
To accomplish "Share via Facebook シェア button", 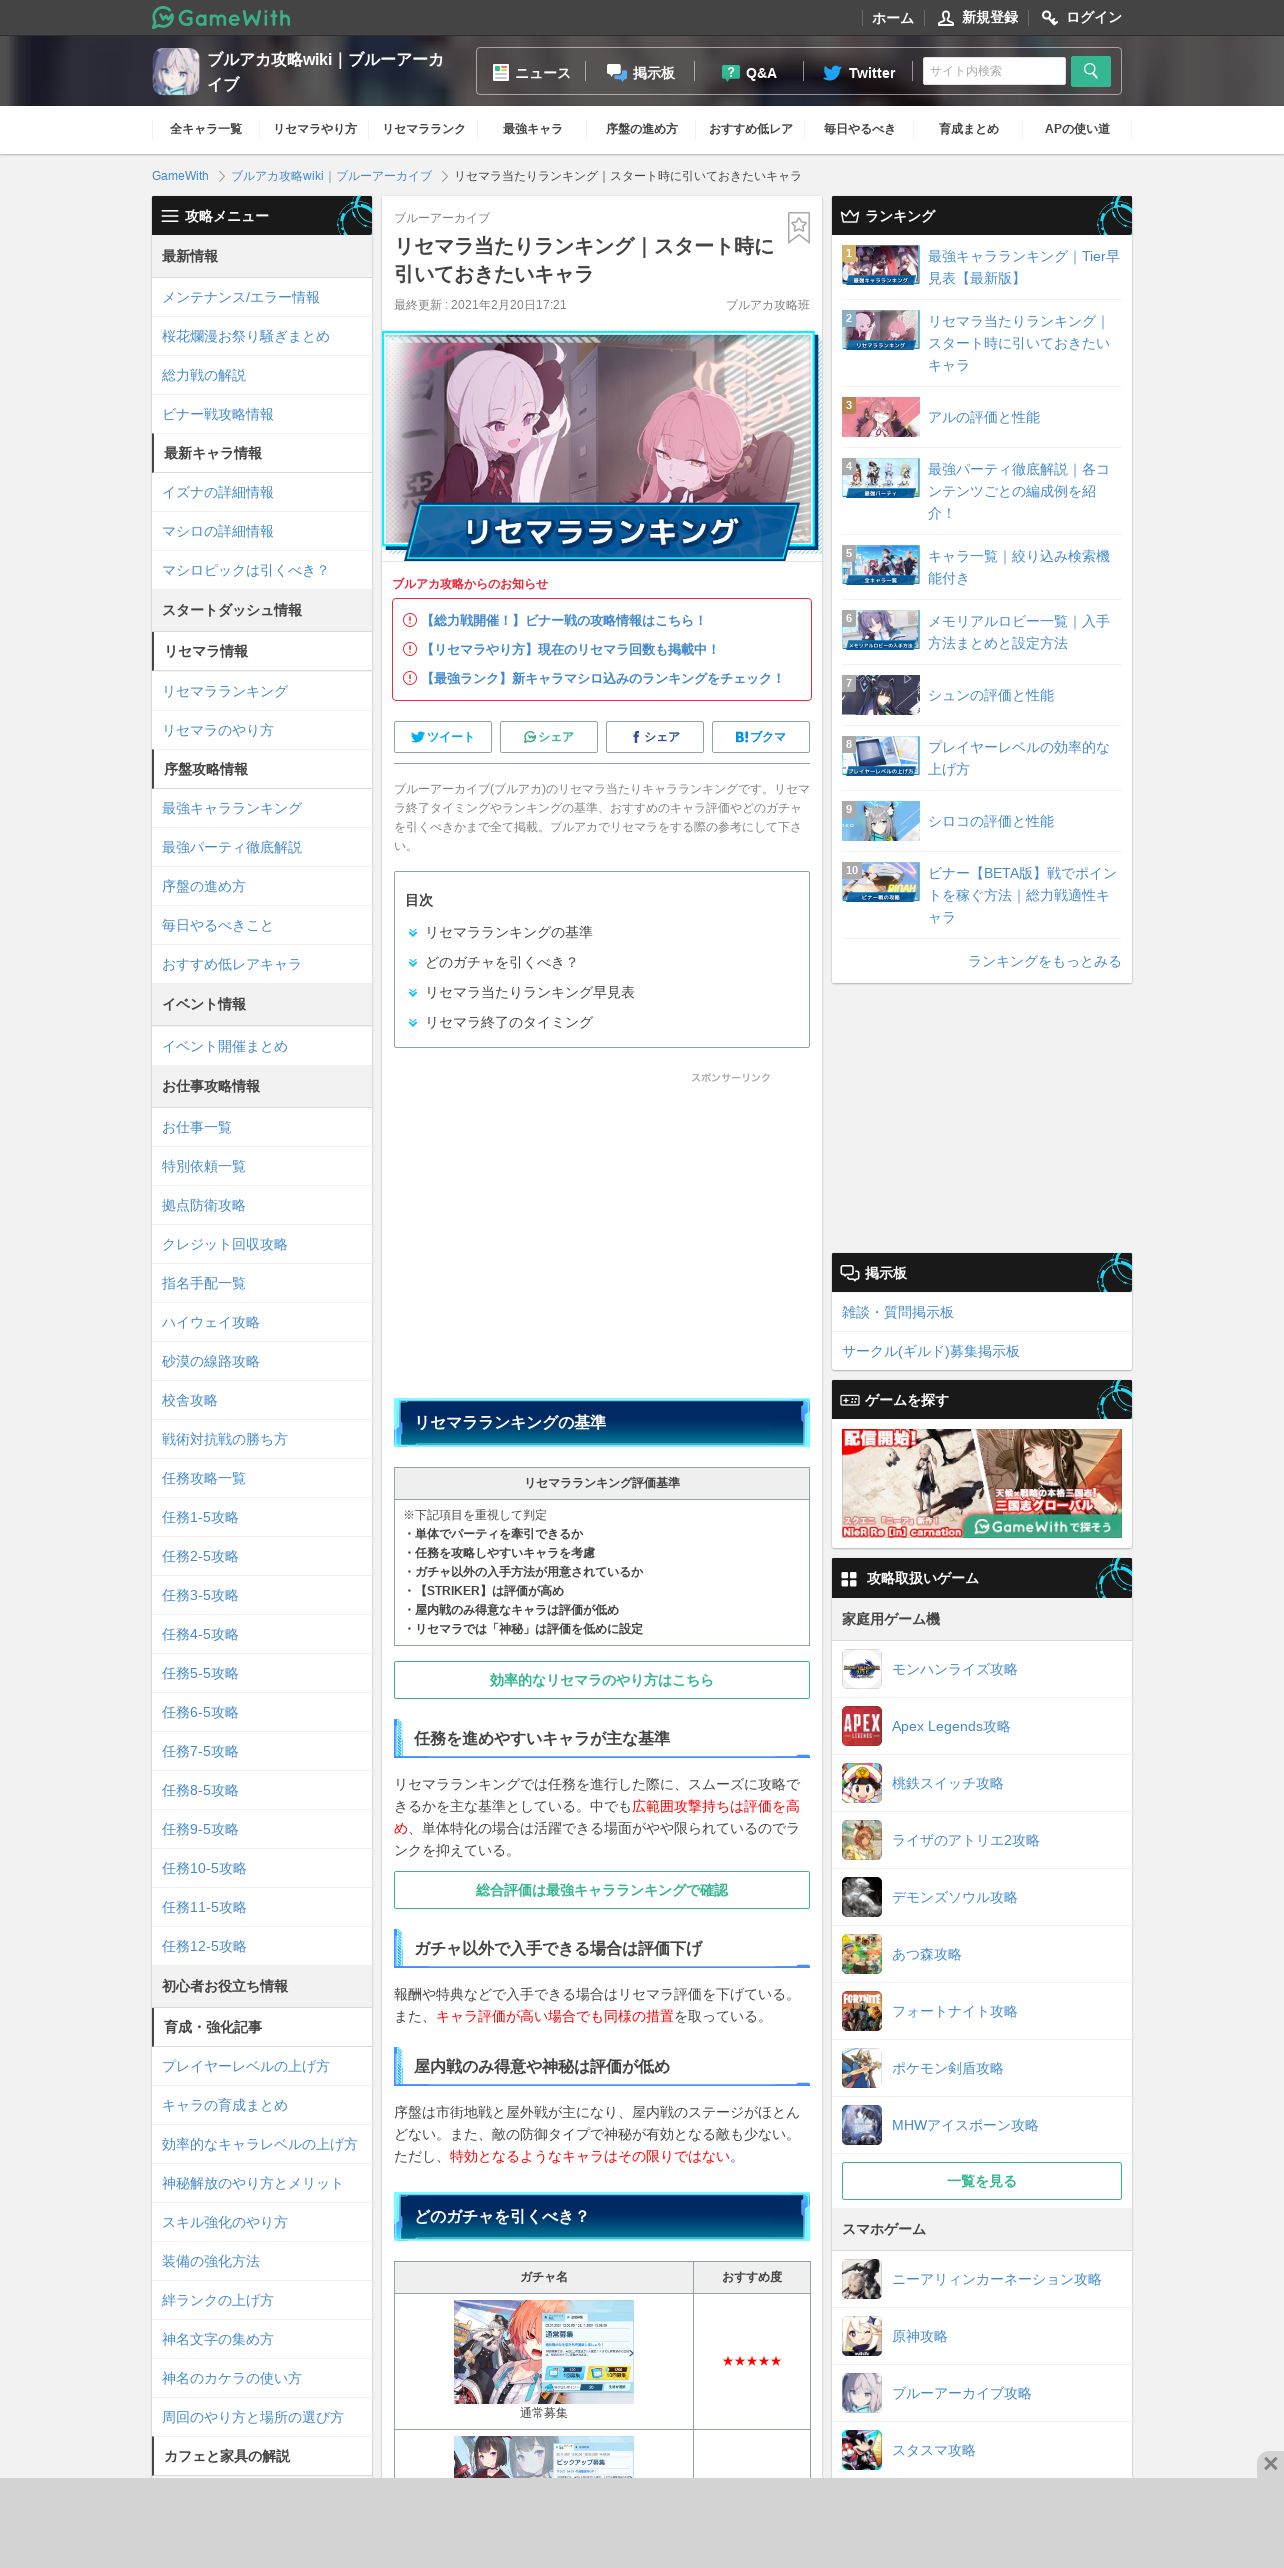I will coord(655,737).
